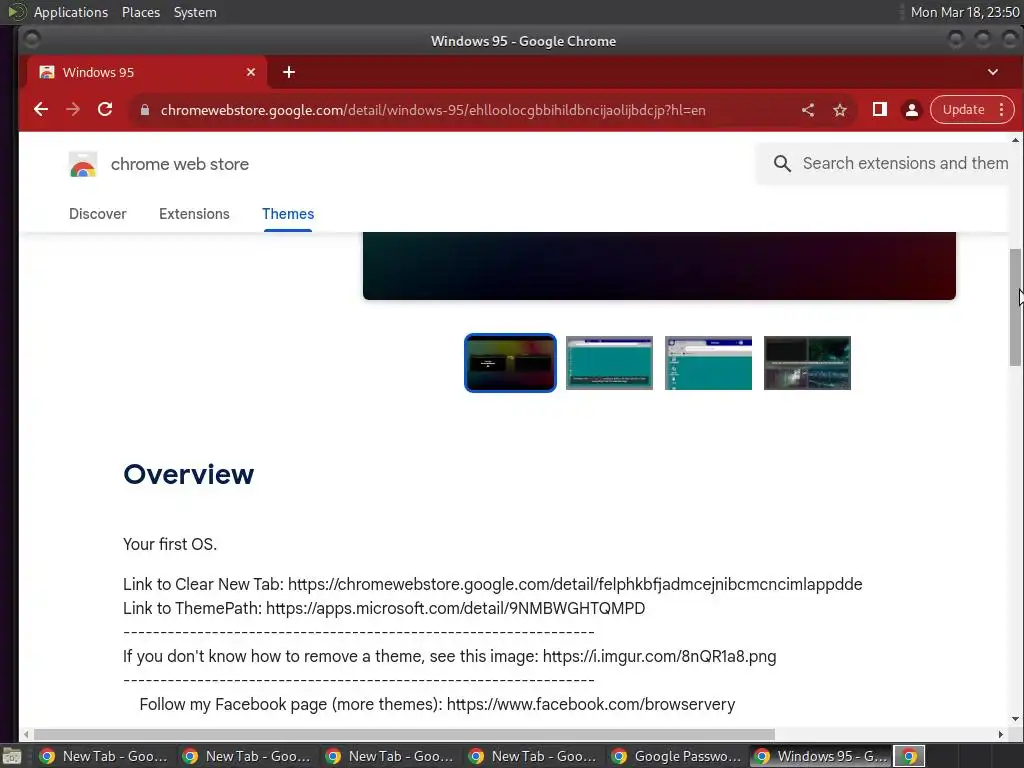
Task: Switch to the Themes tab
Action: 288,214
